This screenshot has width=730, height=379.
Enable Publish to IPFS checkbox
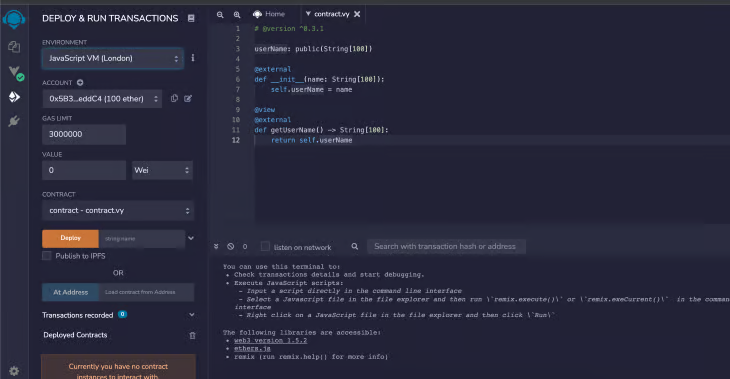point(47,256)
